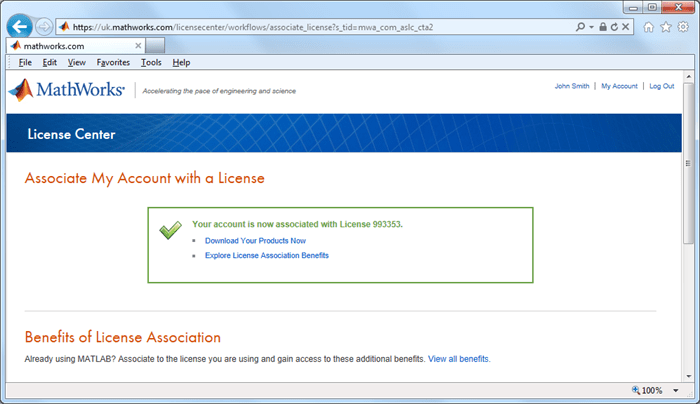This screenshot has width=700, height=404.
Task: Click the License Center banner heading
Action: pyautogui.click(x=71, y=134)
